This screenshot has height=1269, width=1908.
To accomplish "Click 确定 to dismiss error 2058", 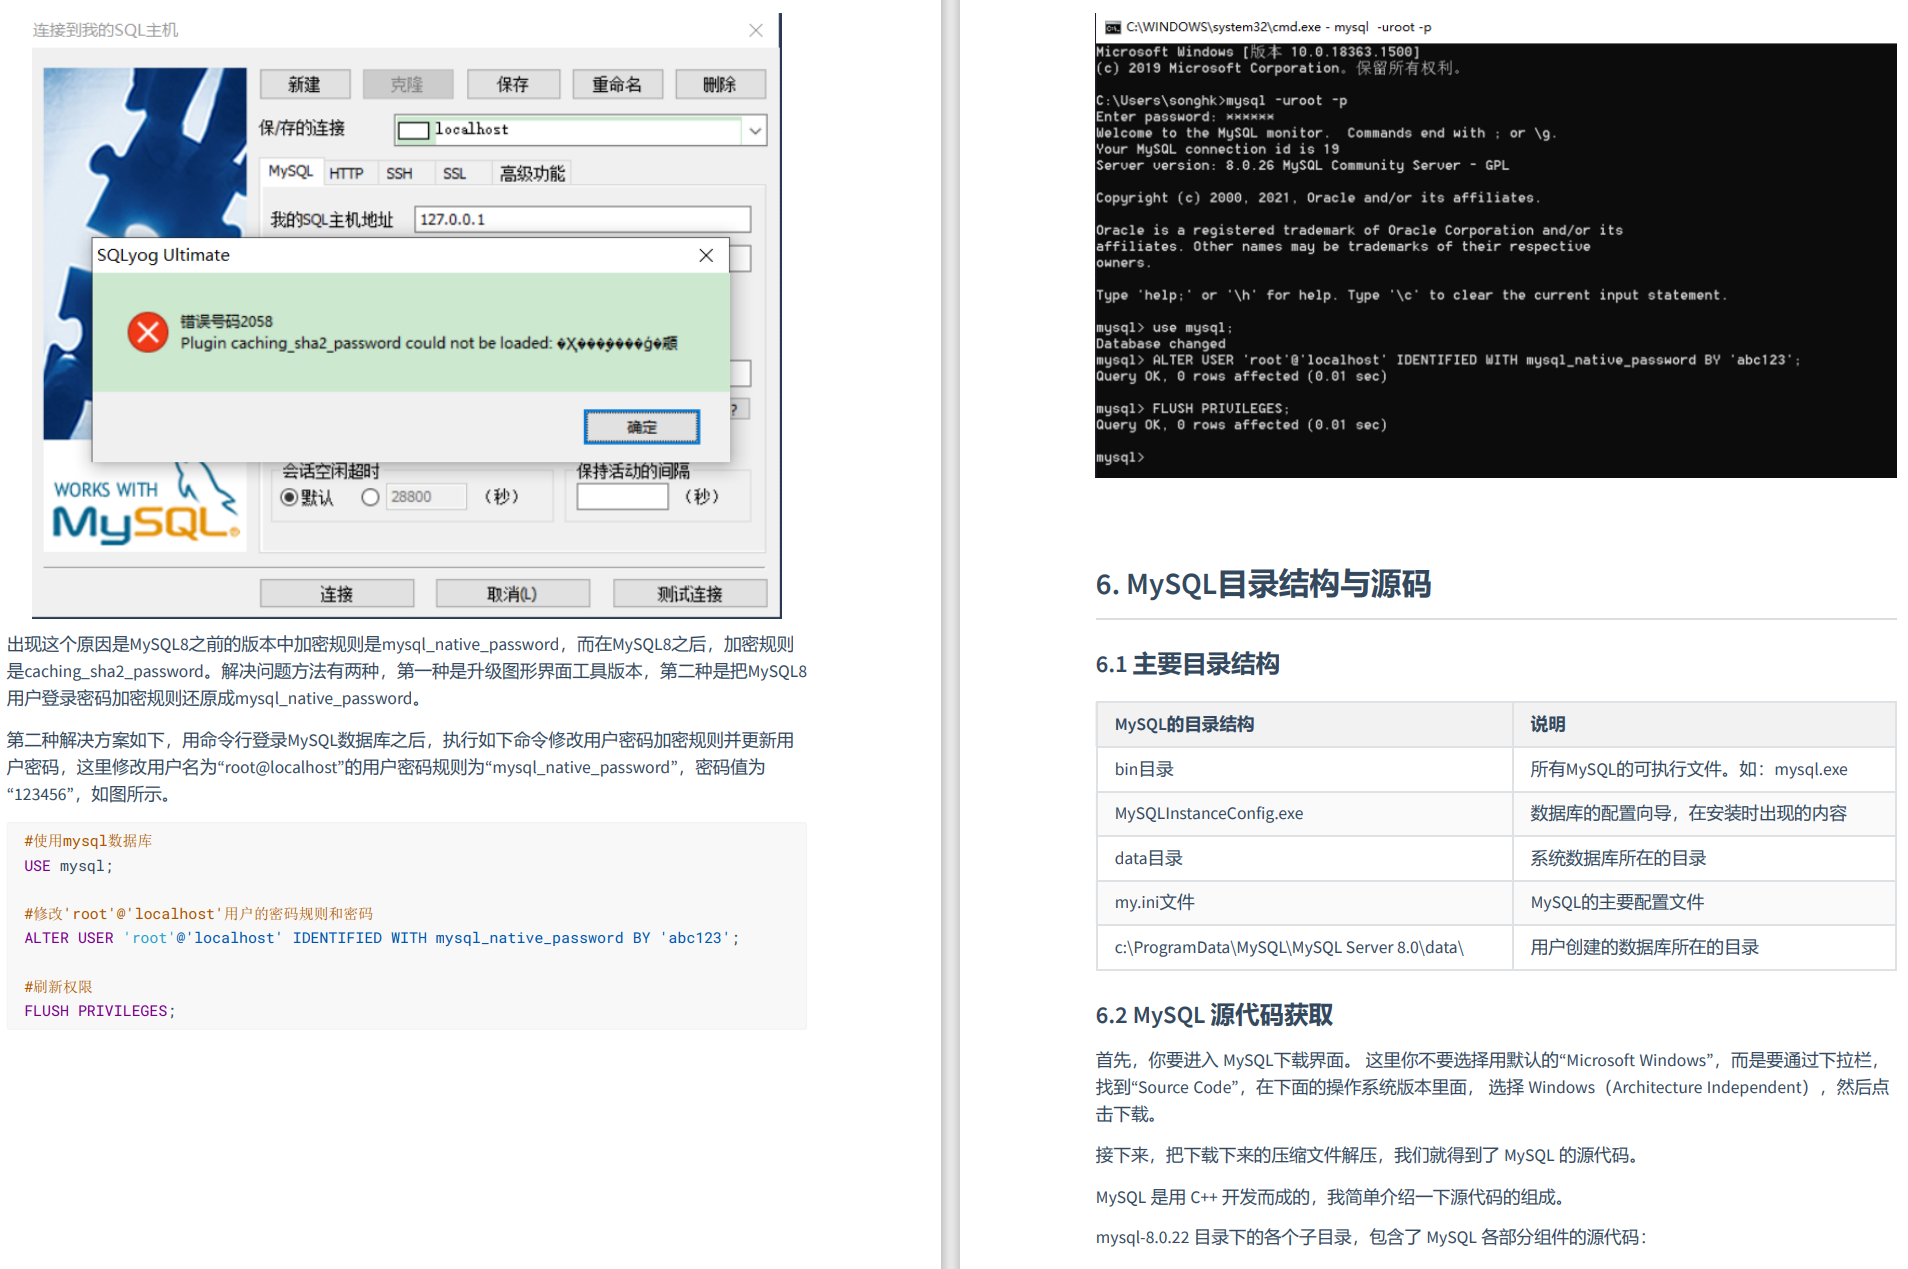I will pyautogui.click(x=641, y=426).
